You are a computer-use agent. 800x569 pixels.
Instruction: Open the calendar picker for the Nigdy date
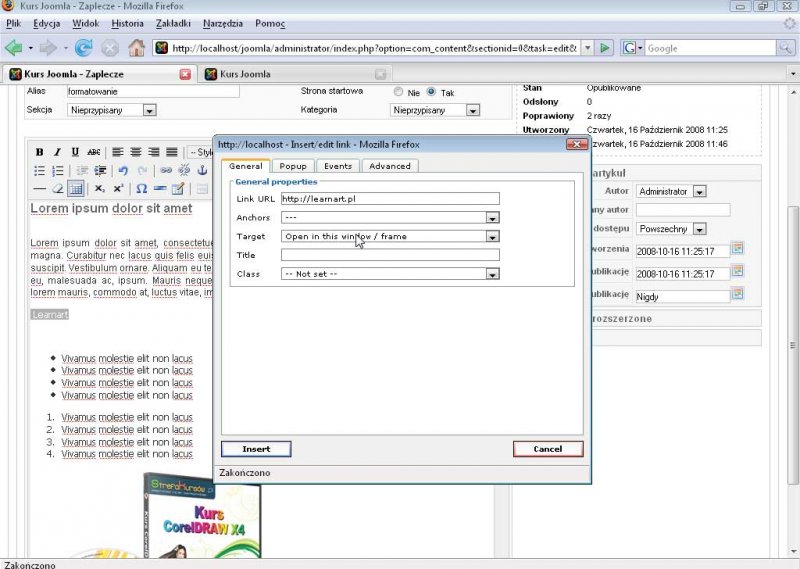pyautogui.click(x=737, y=295)
